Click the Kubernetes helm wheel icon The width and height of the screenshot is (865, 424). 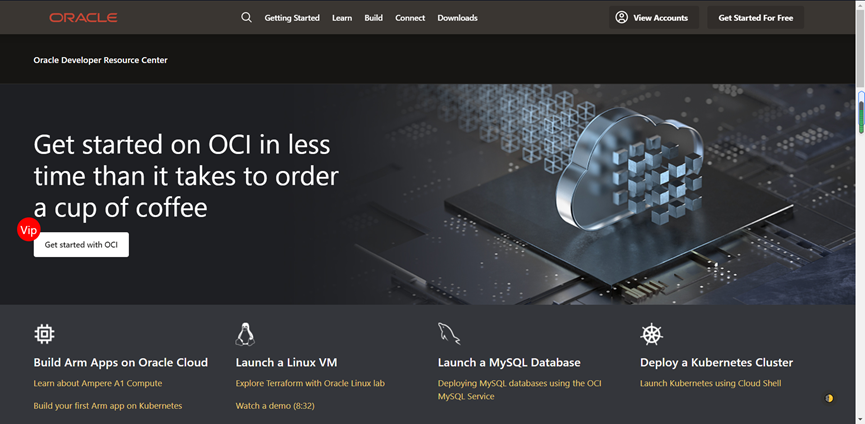pos(651,334)
